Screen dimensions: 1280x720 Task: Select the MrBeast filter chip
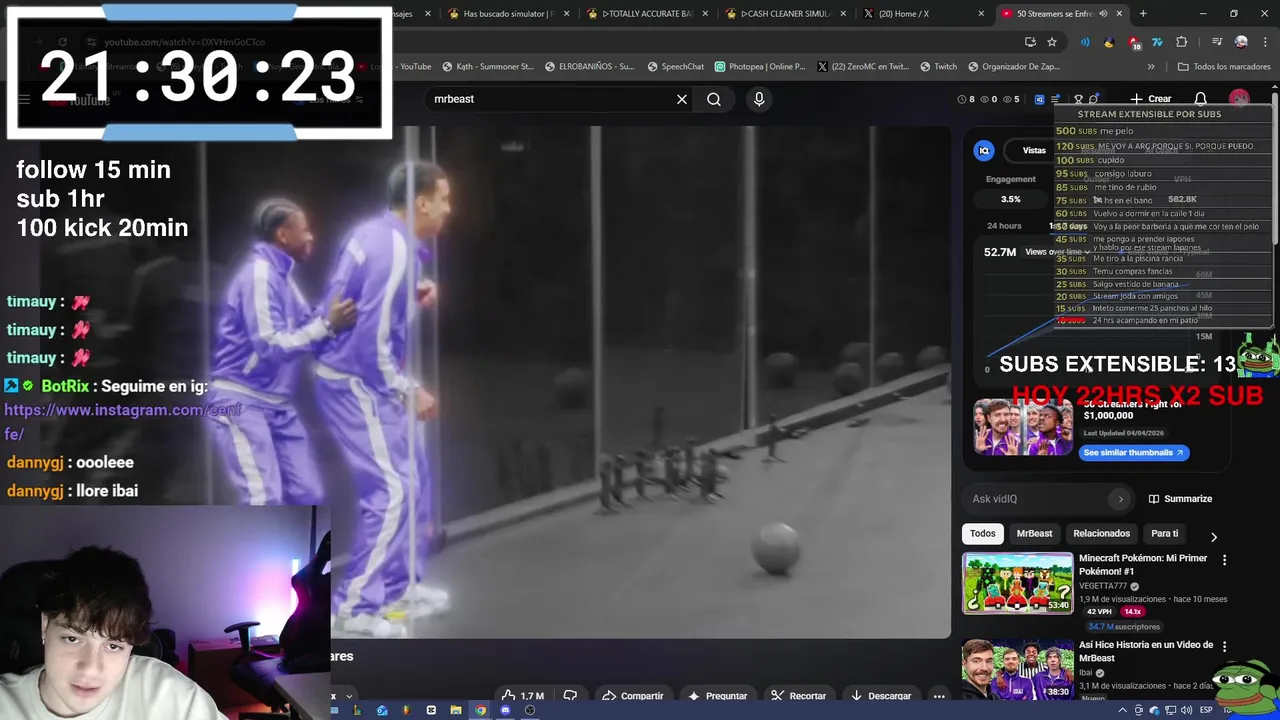click(x=1034, y=534)
